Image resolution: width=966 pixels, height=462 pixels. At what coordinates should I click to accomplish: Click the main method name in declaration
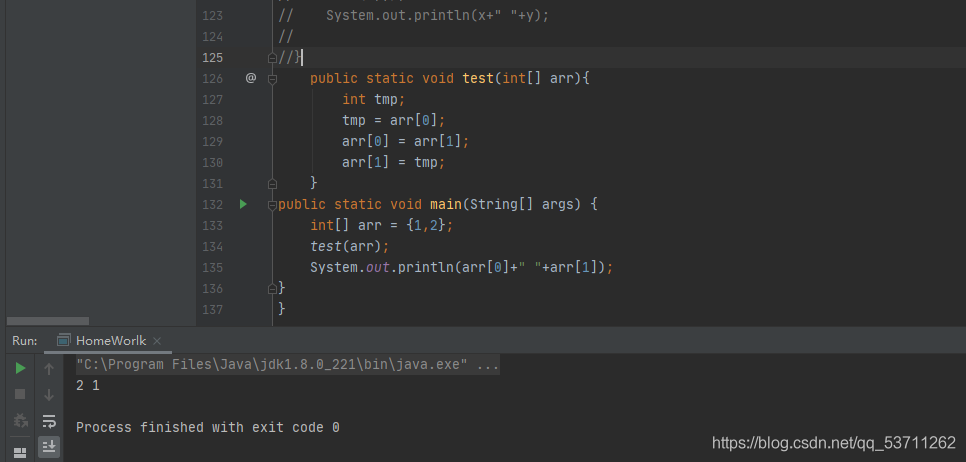(x=446, y=204)
